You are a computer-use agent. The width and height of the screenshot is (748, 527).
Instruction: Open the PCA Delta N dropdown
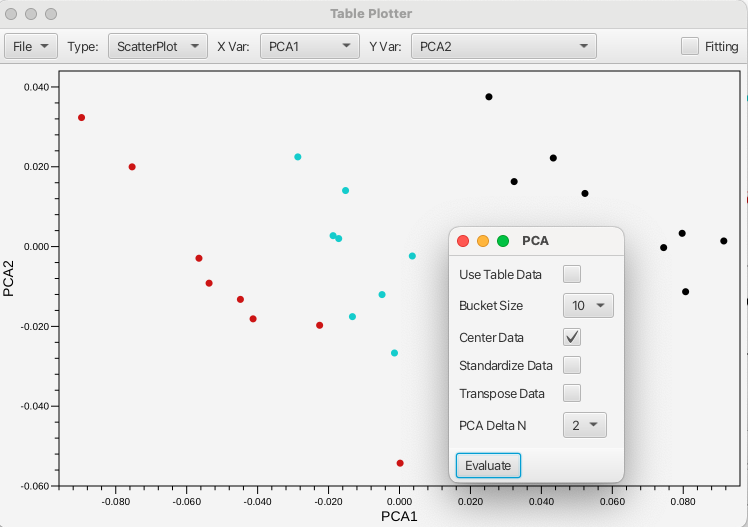585,425
